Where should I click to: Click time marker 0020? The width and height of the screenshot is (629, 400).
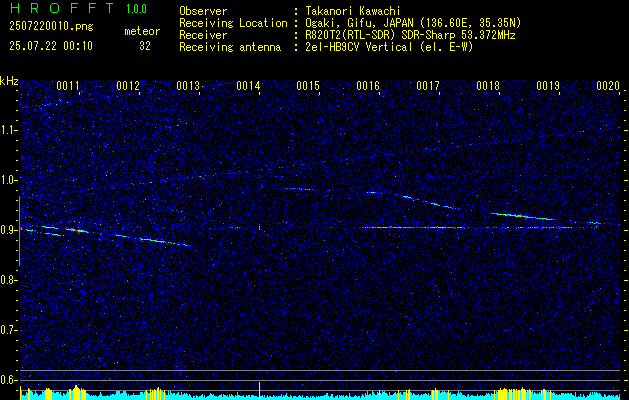coord(608,86)
